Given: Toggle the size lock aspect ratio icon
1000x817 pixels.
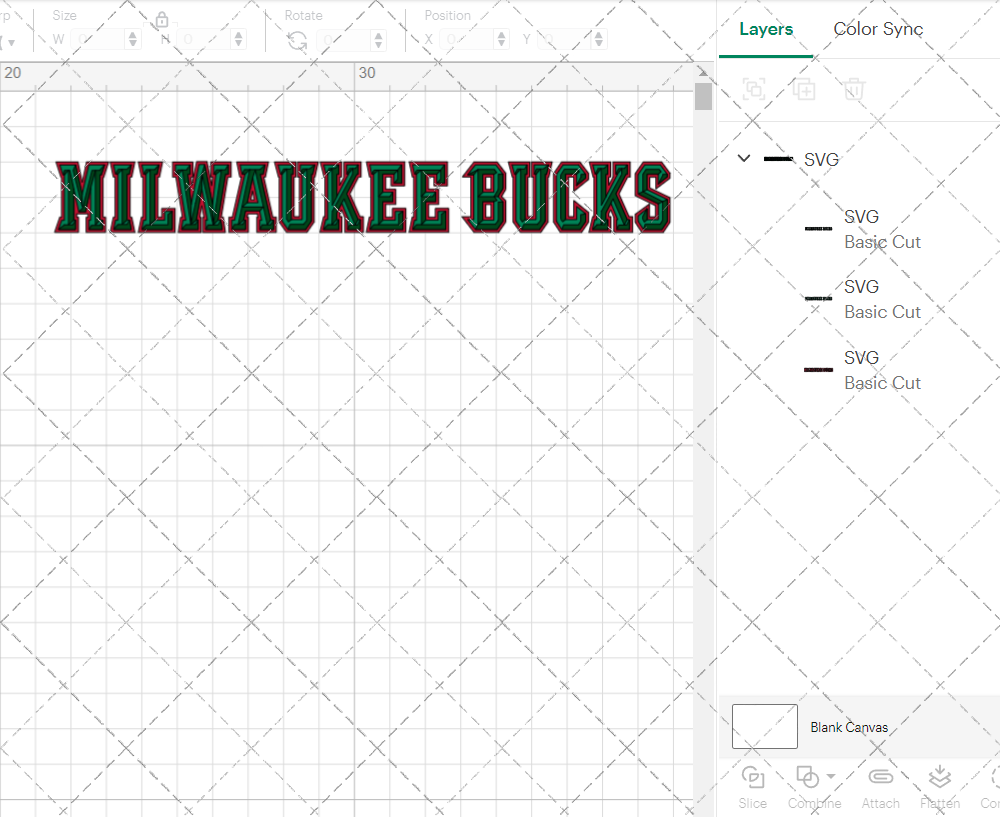Looking at the screenshot, I should coord(162,20).
